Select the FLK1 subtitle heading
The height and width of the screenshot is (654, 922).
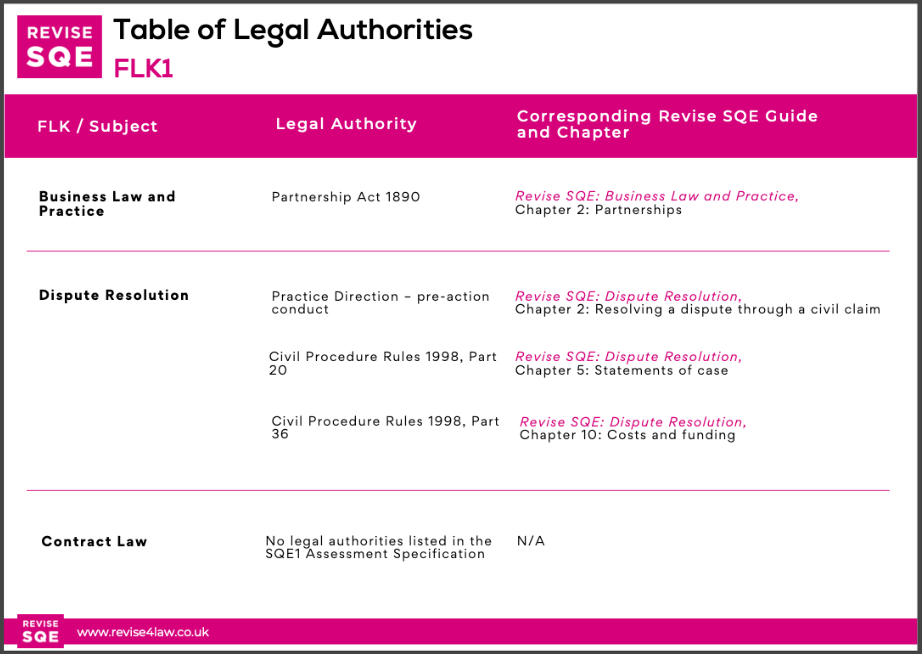143,69
